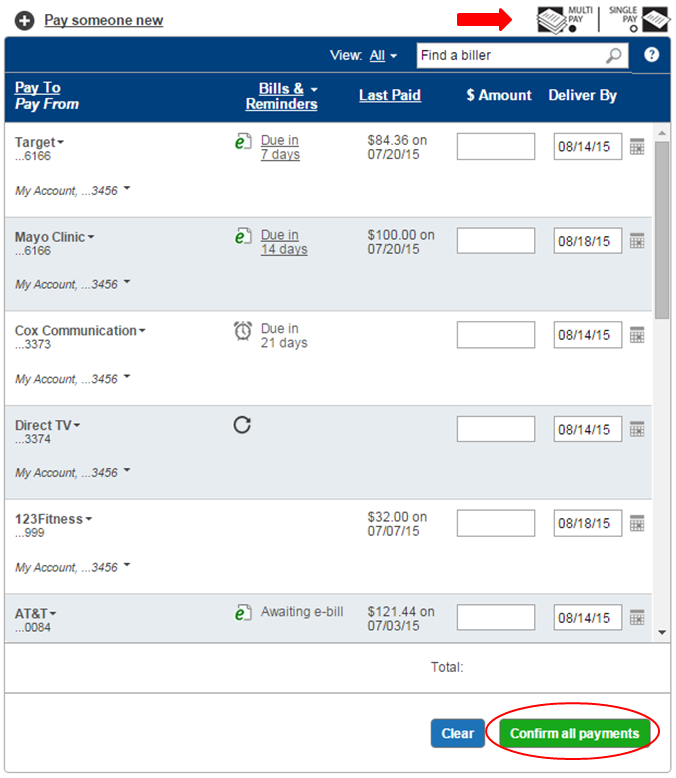Open the Due in 7 days link for Target

(280, 147)
